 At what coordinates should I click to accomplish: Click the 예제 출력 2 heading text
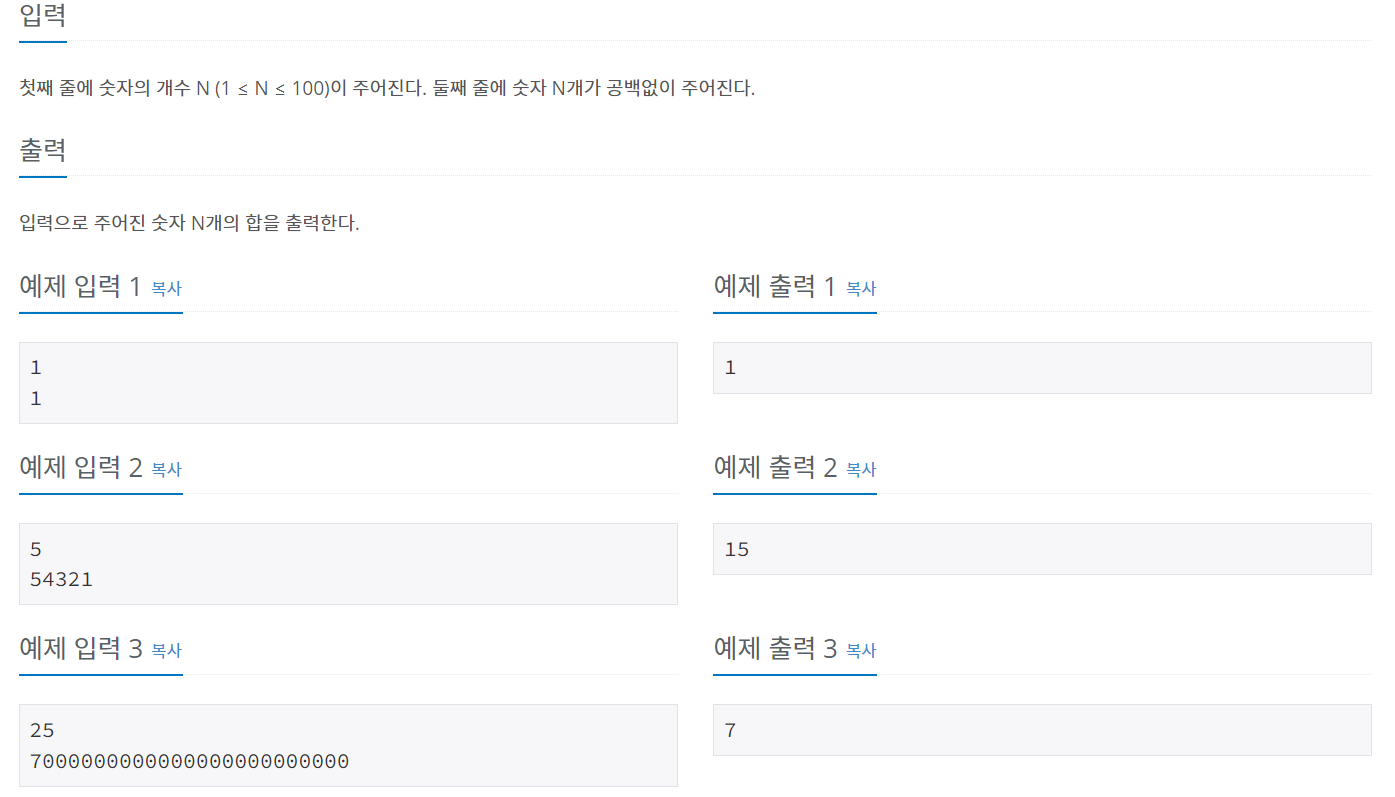pos(775,468)
